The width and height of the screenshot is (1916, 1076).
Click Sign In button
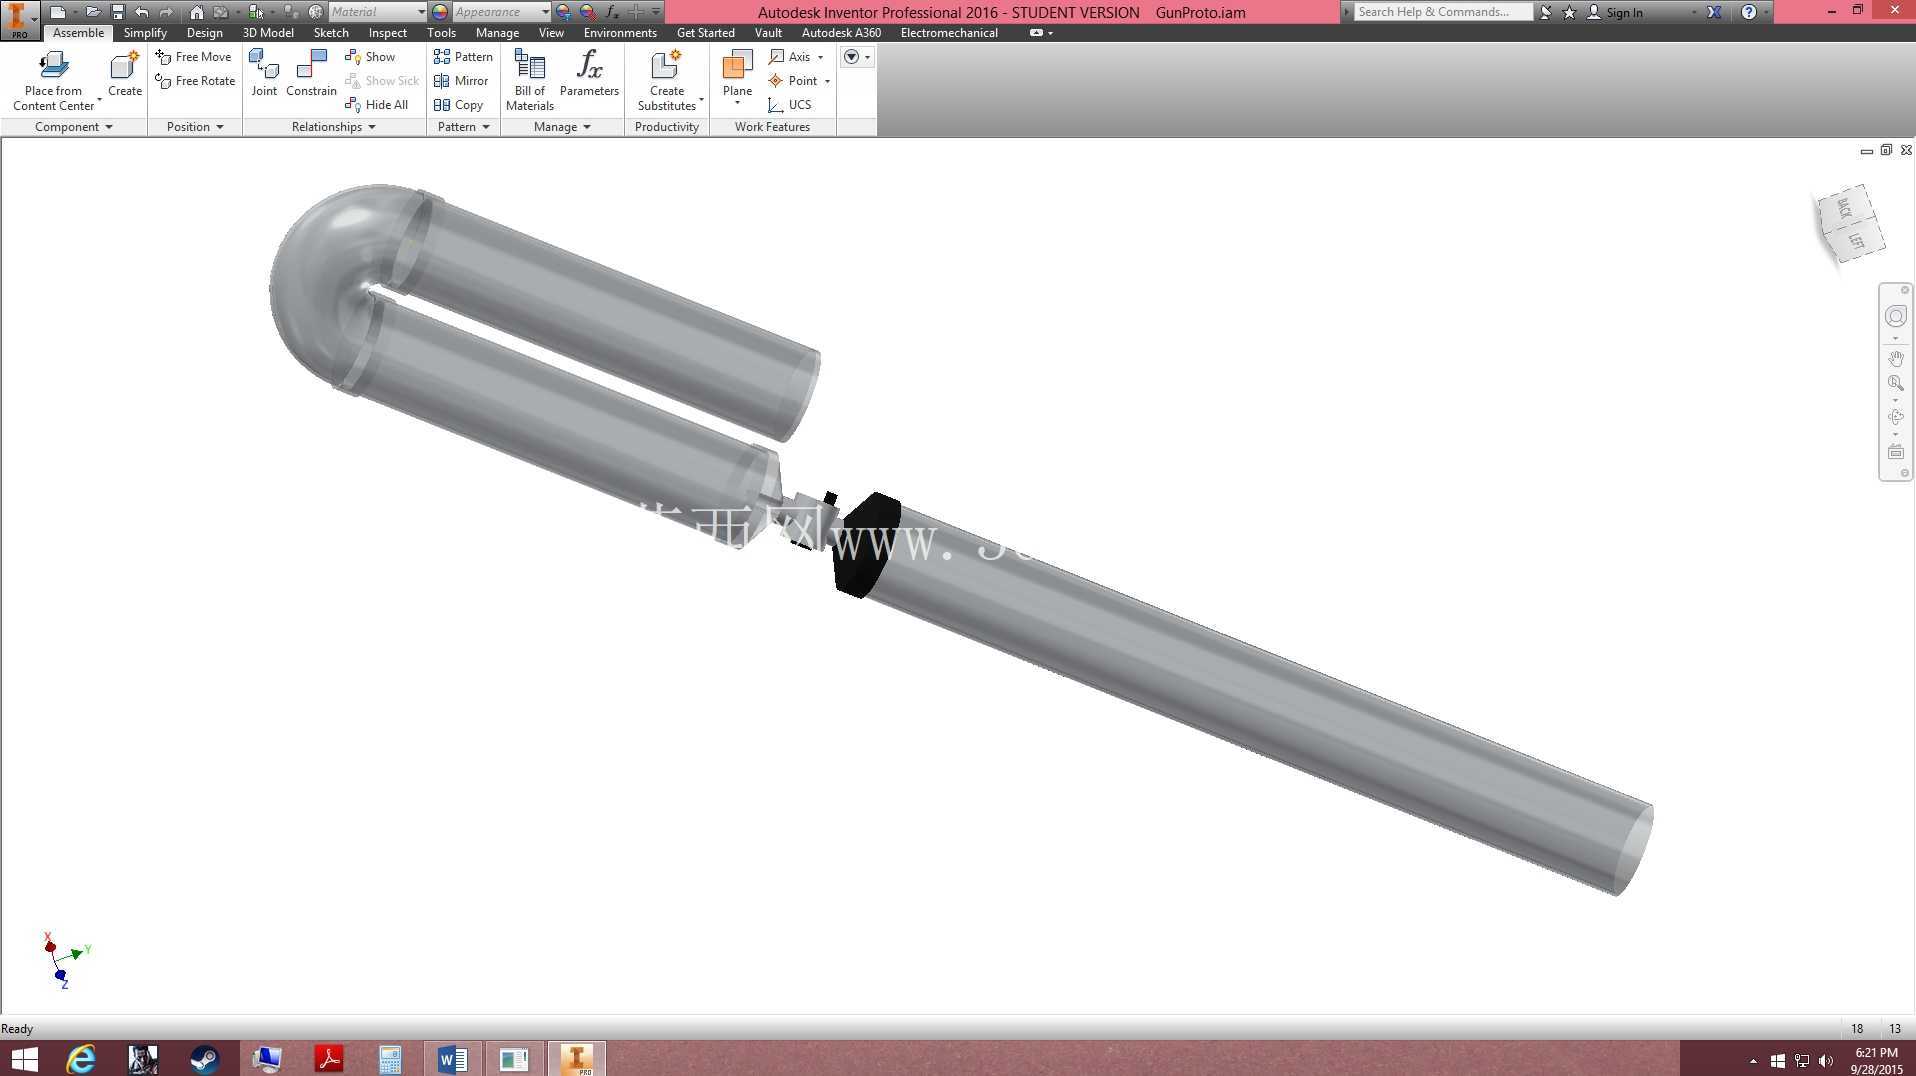point(1615,12)
